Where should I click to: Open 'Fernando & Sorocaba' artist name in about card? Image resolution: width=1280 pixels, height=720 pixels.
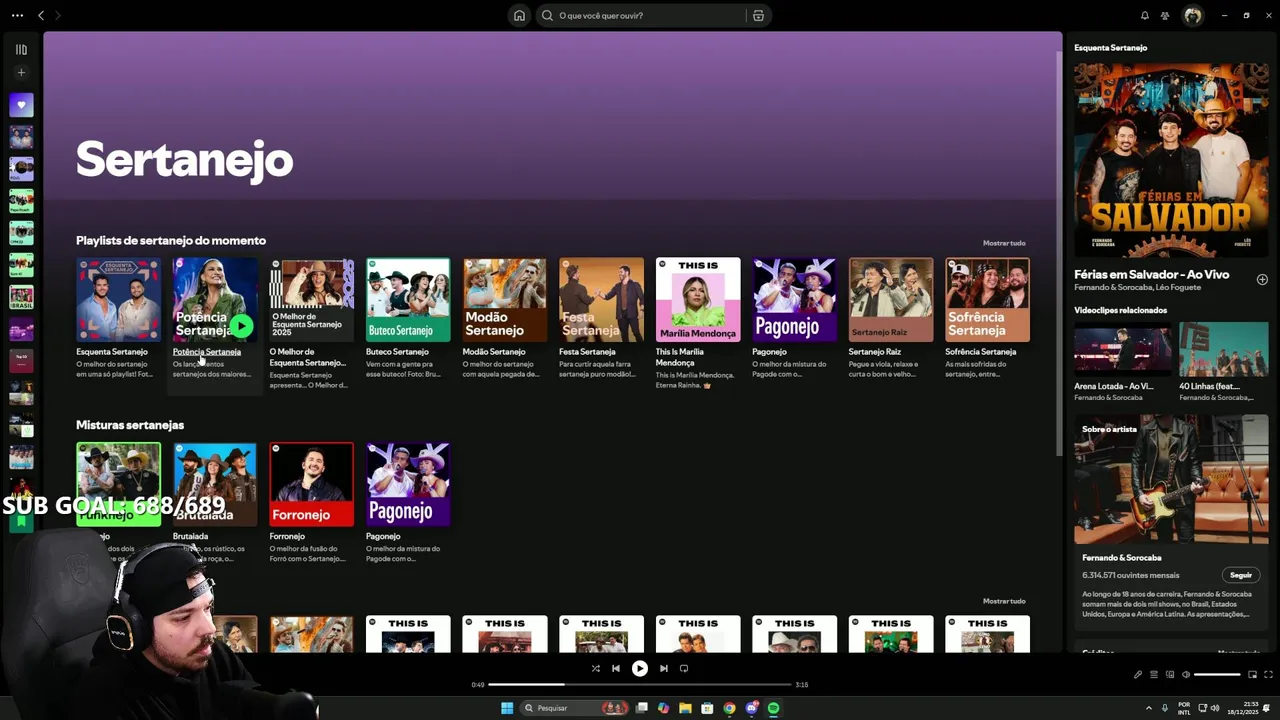[1122, 558]
